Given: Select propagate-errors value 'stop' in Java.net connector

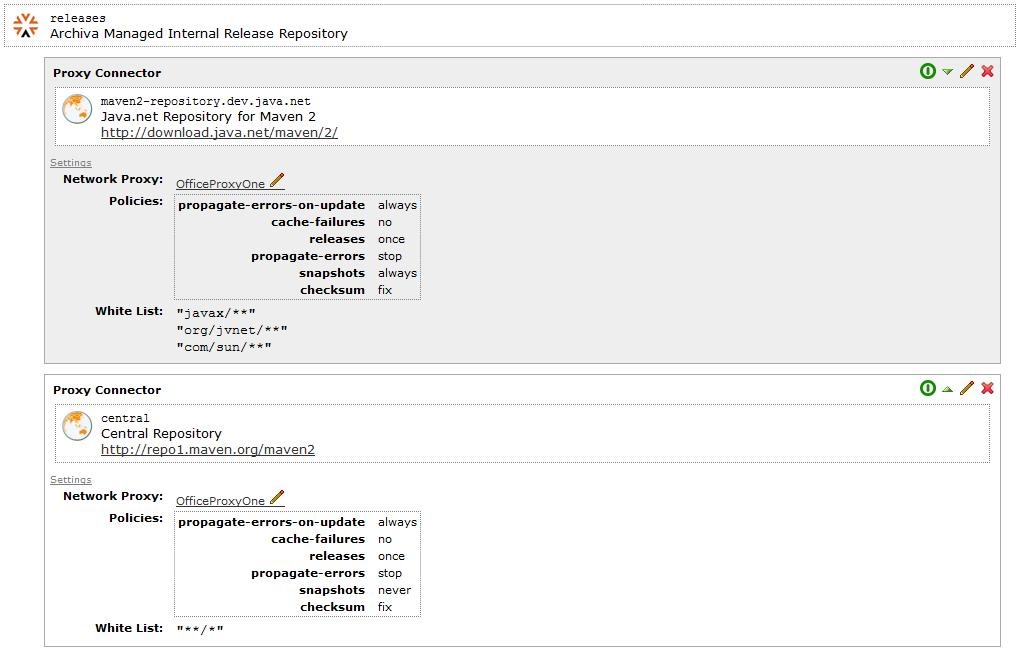Looking at the screenshot, I should [390, 256].
